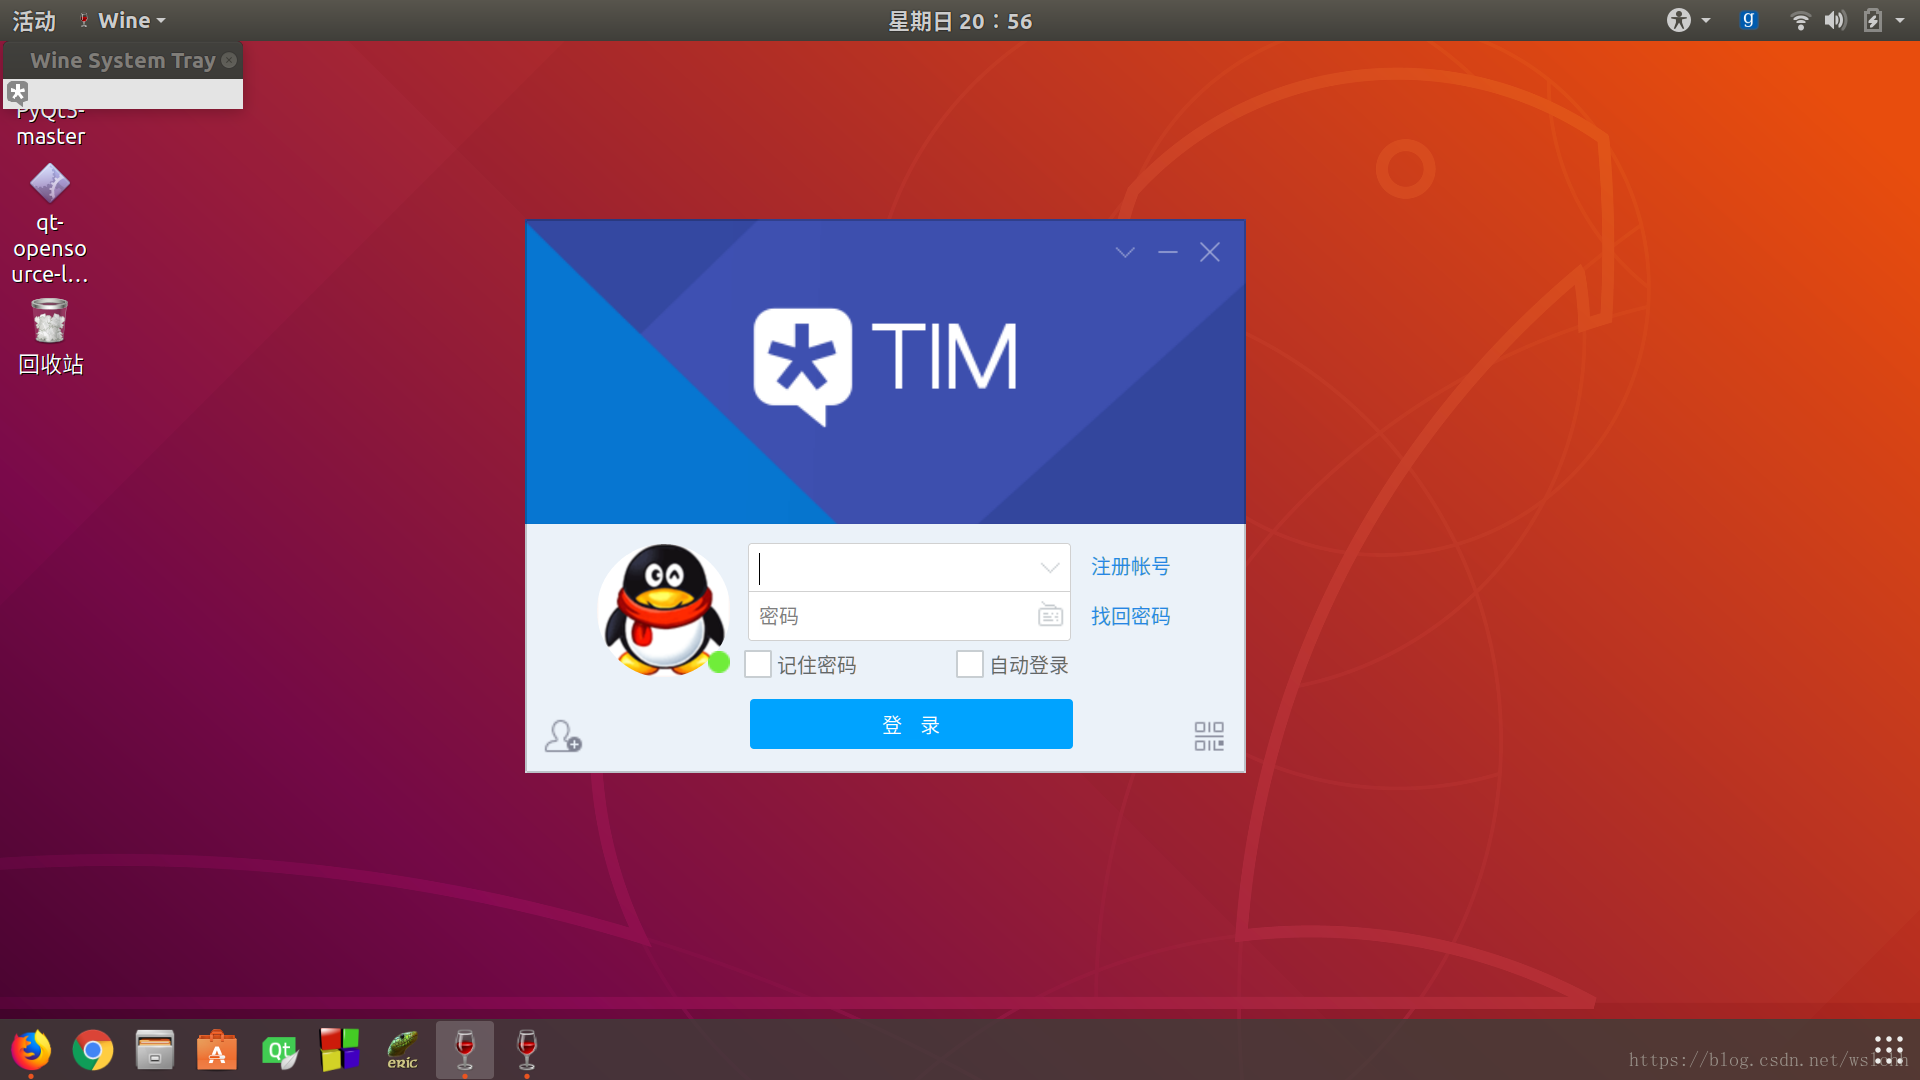Focus the 密码 password input field

(890, 616)
